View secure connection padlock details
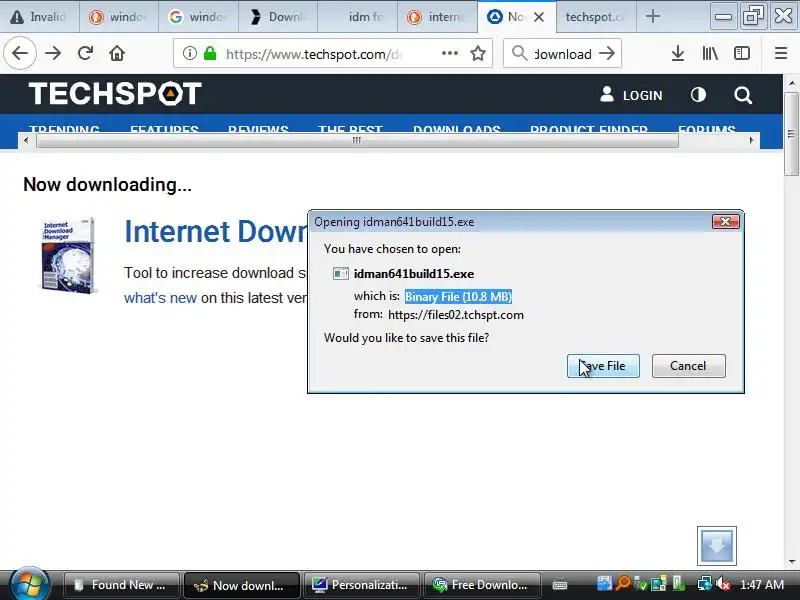The height and width of the screenshot is (600, 800). coord(210,53)
